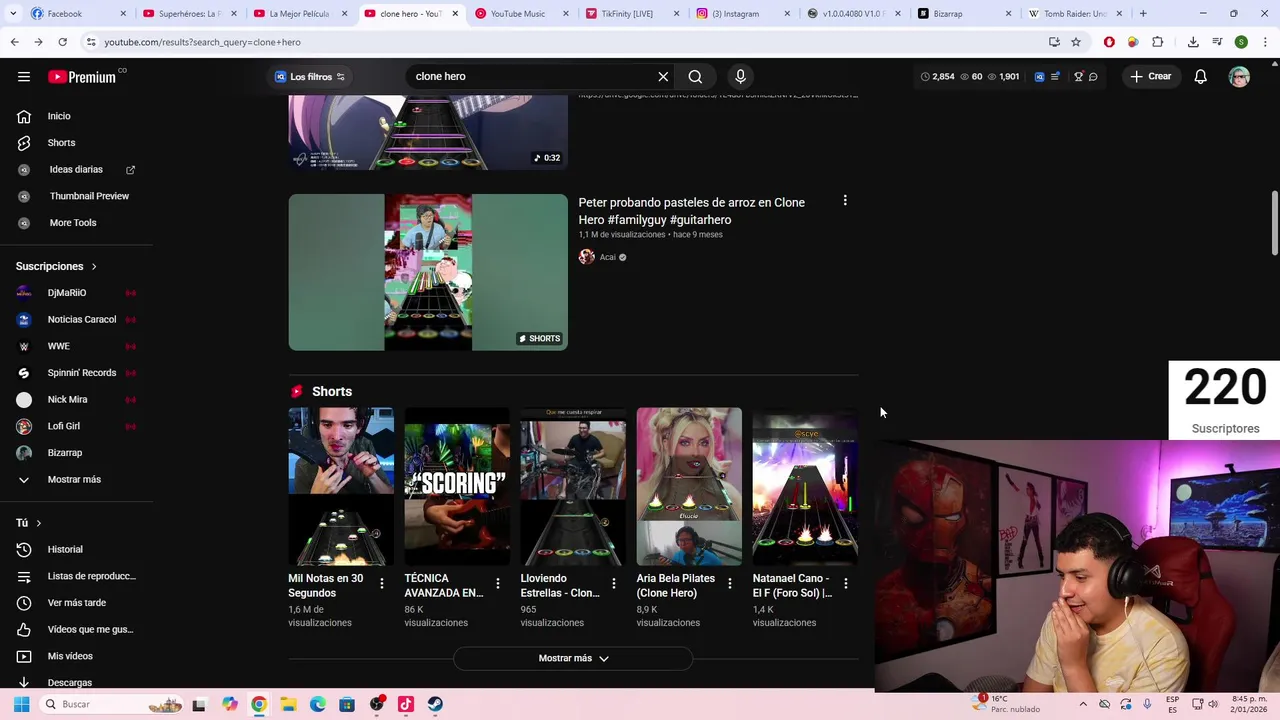Bookmark this page with the star icon
The height and width of the screenshot is (720, 1280).
(x=1076, y=42)
